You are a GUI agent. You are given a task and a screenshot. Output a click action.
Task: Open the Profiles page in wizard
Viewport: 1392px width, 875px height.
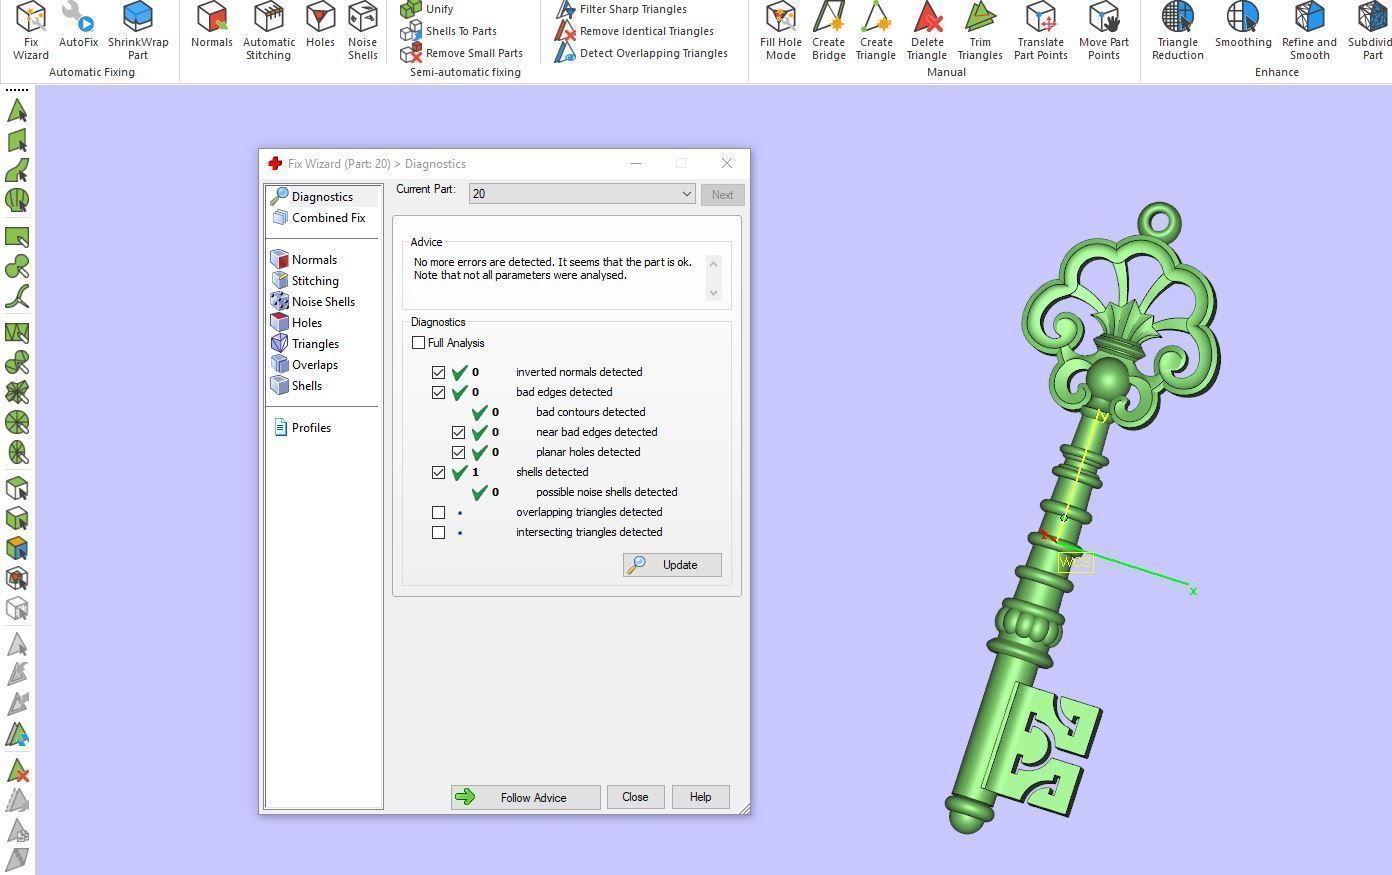click(310, 428)
